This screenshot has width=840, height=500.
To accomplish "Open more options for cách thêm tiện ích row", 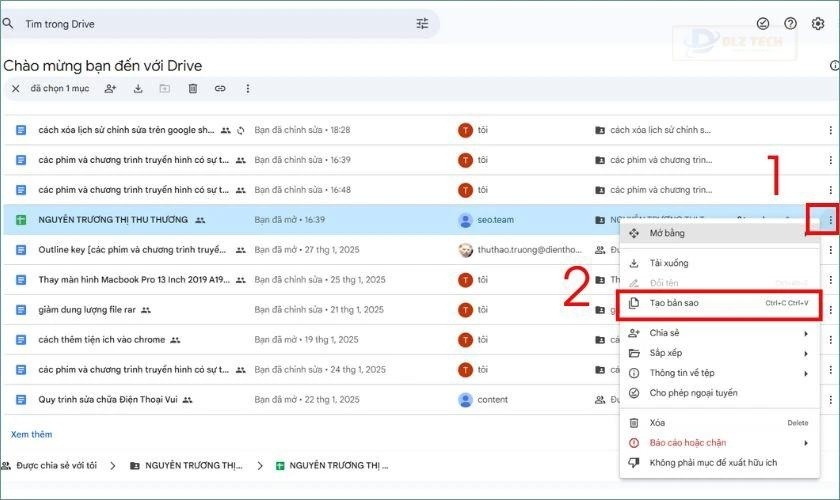I will click(830, 340).
